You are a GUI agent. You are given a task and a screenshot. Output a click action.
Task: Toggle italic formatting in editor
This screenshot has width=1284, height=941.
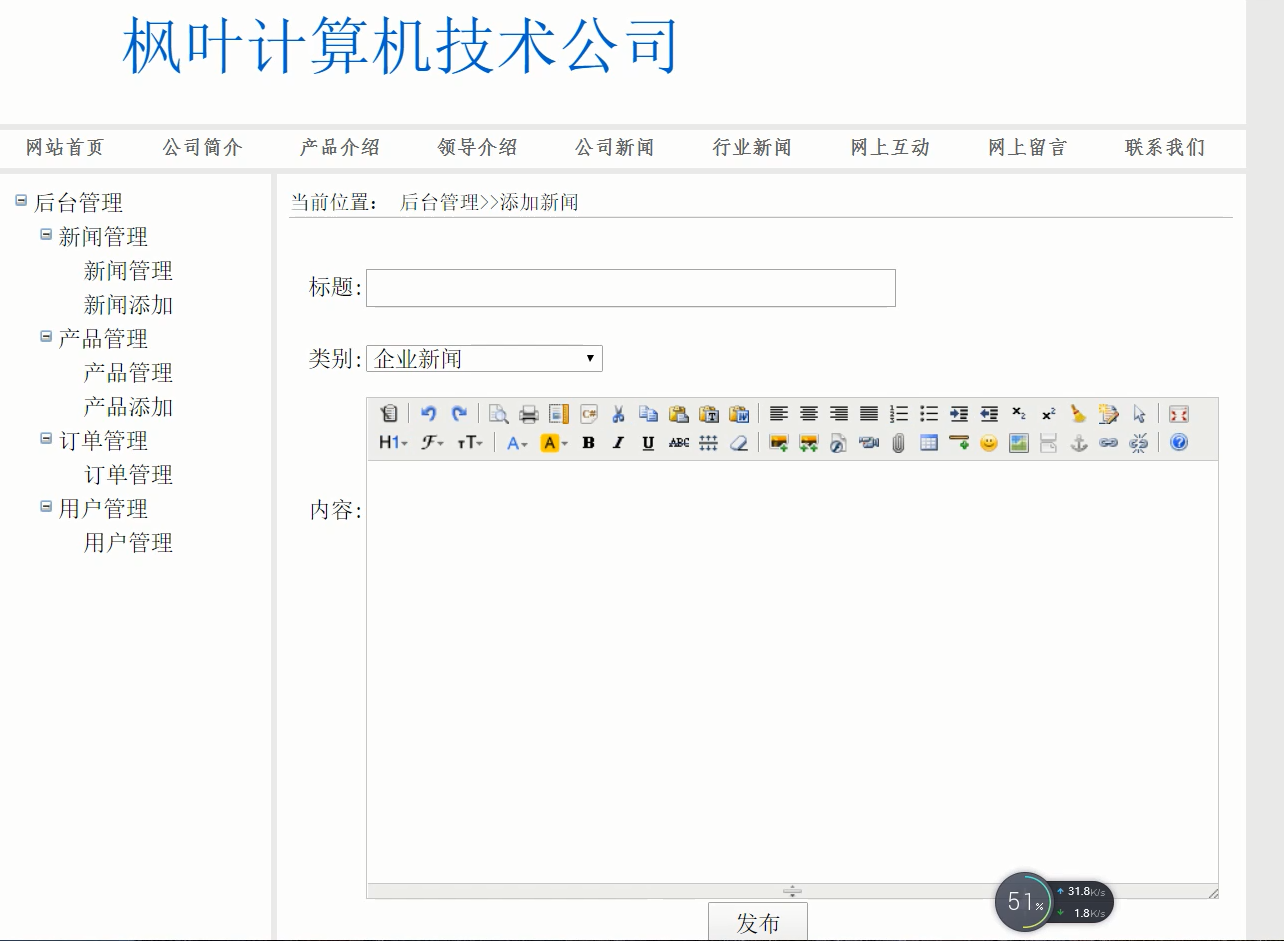(x=618, y=443)
